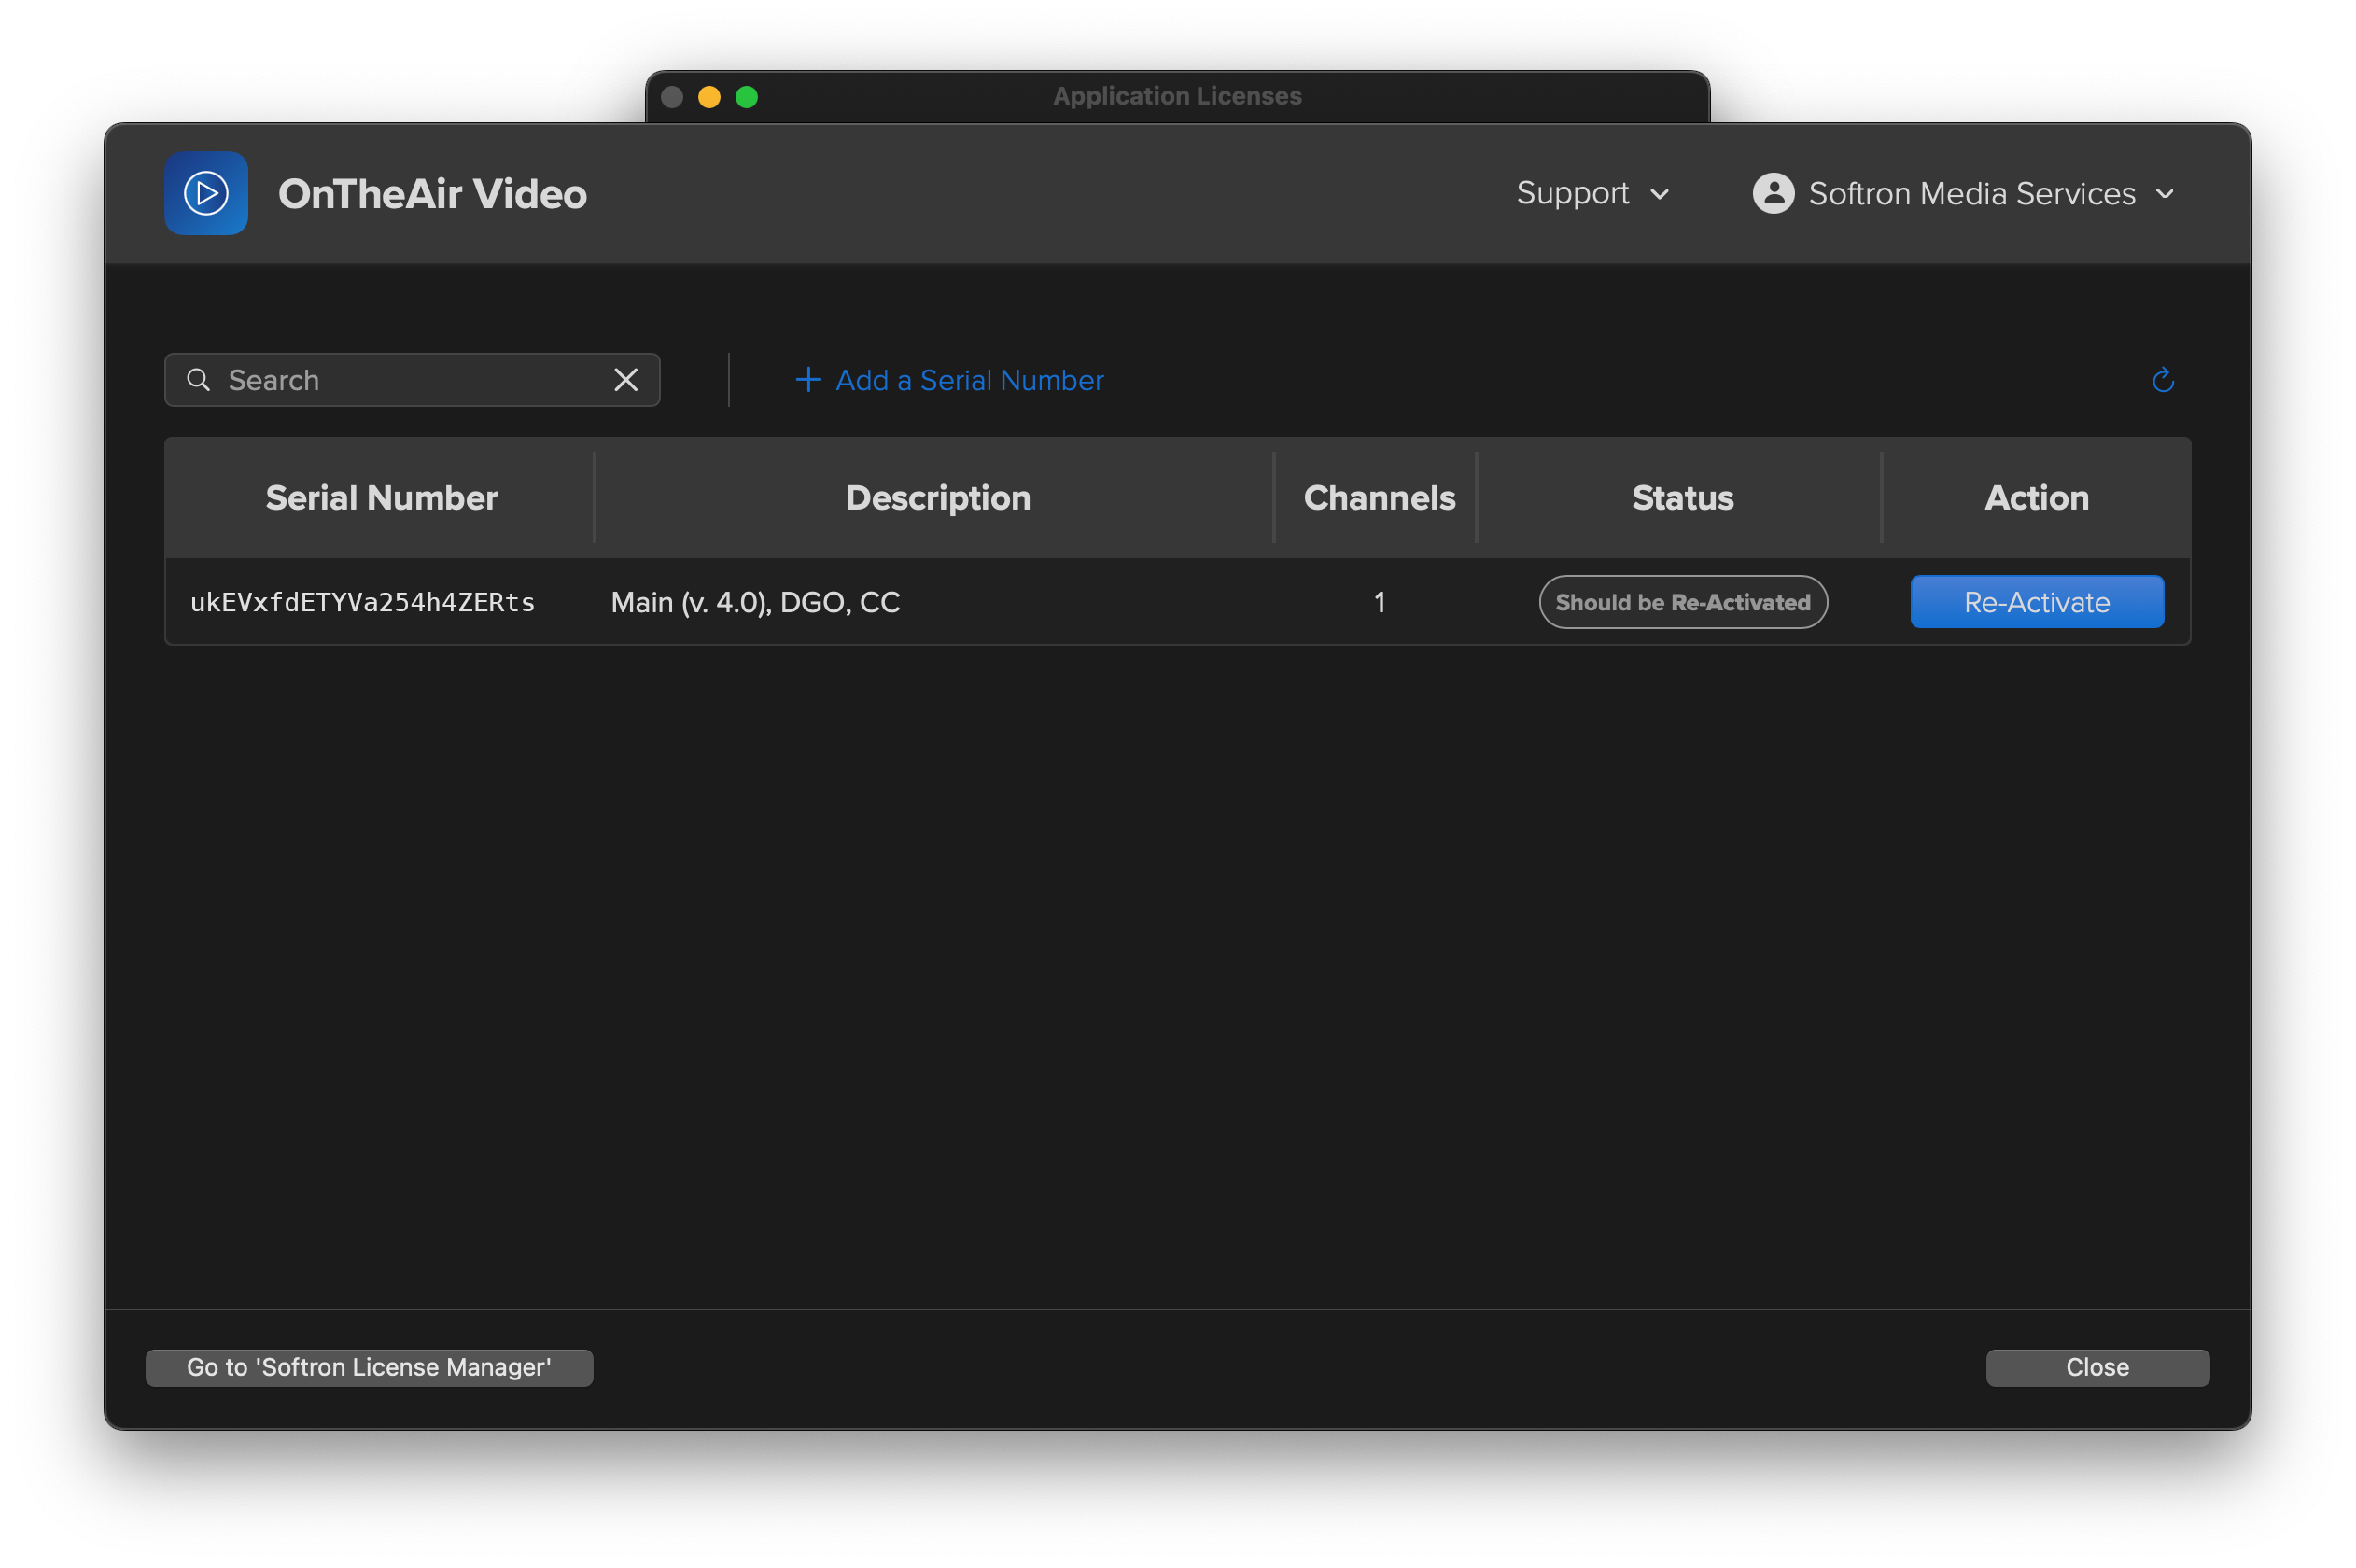The height and width of the screenshot is (1568, 2356).
Task: Select serial number ukEVxfdETYVa254h4ZERts
Action: tap(362, 602)
